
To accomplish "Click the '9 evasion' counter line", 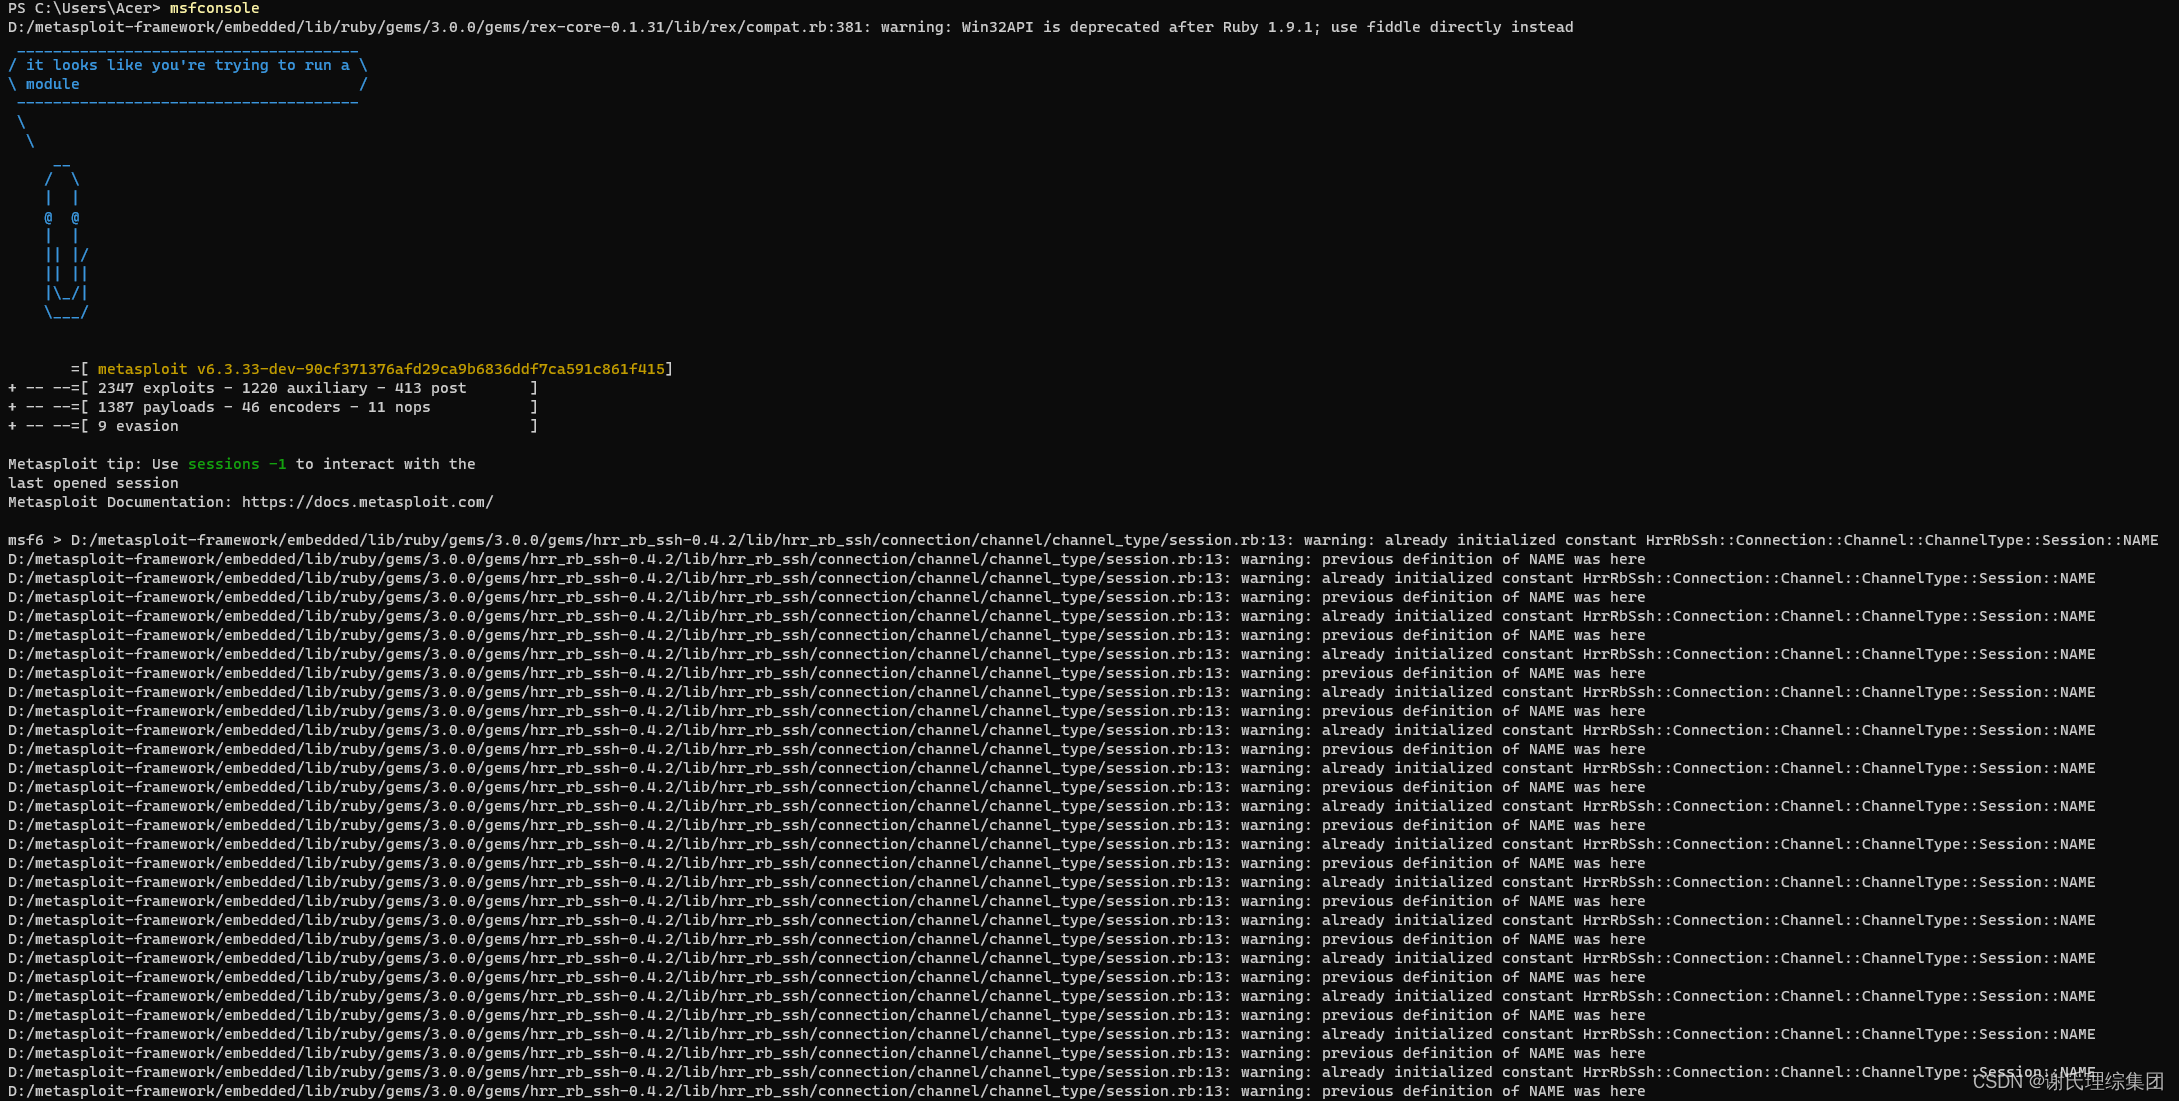I will 138,425.
